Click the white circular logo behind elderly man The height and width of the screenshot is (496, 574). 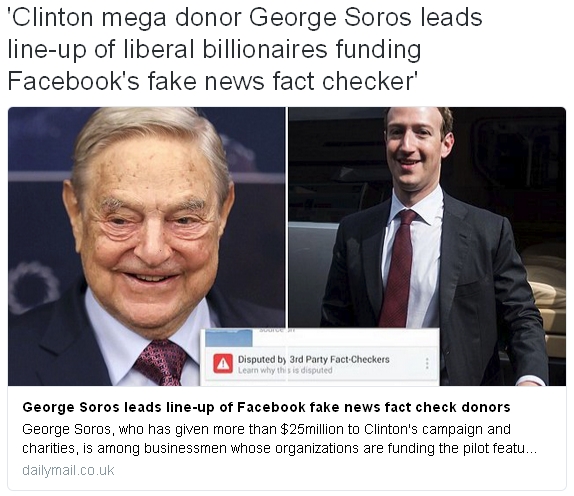click(34, 287)
